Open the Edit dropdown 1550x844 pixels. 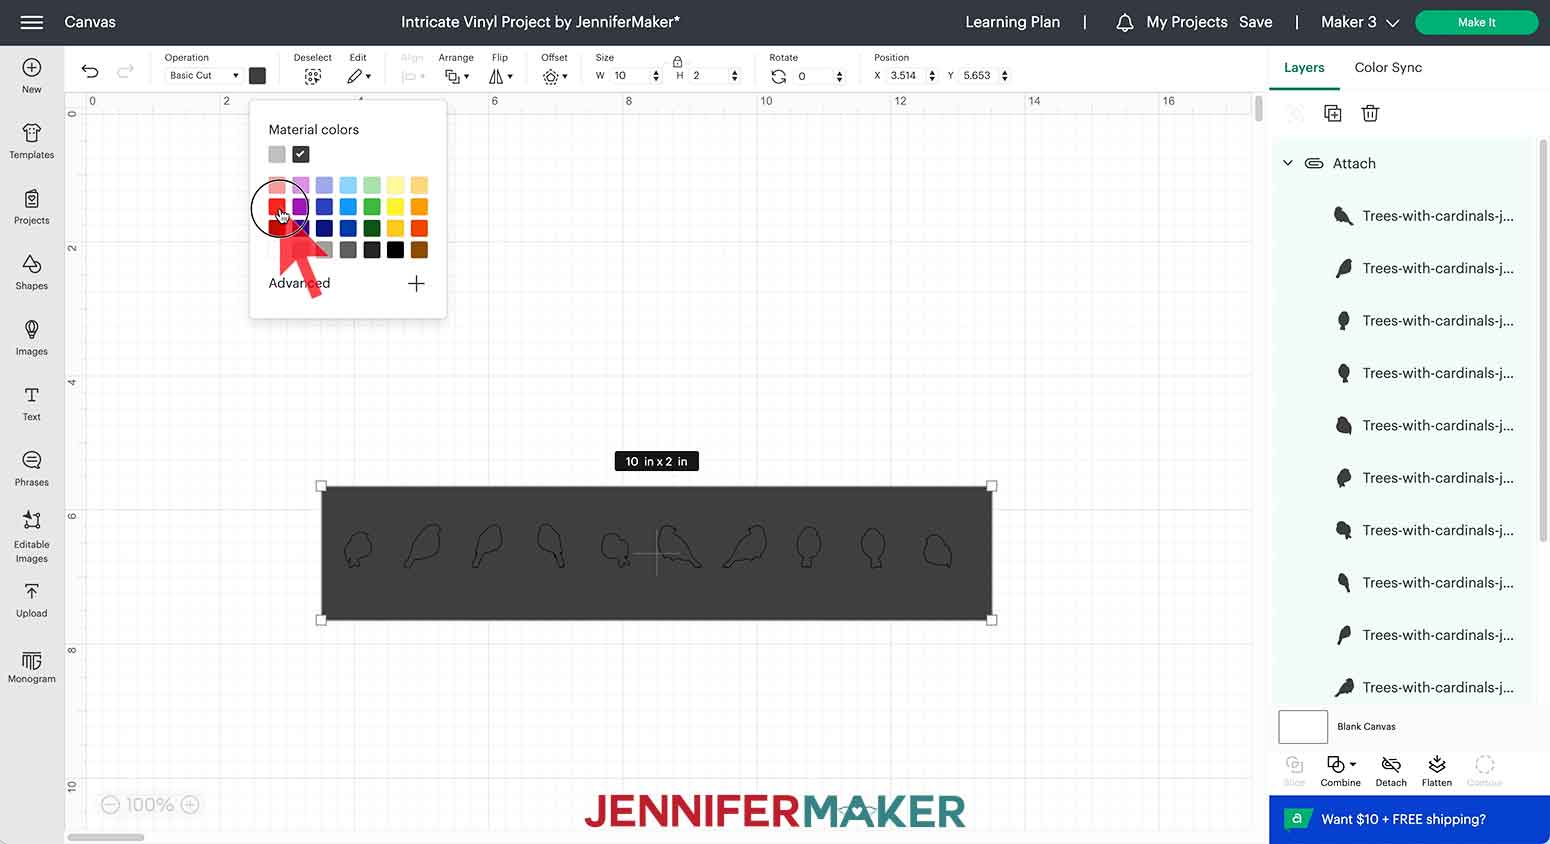point(359,76)
